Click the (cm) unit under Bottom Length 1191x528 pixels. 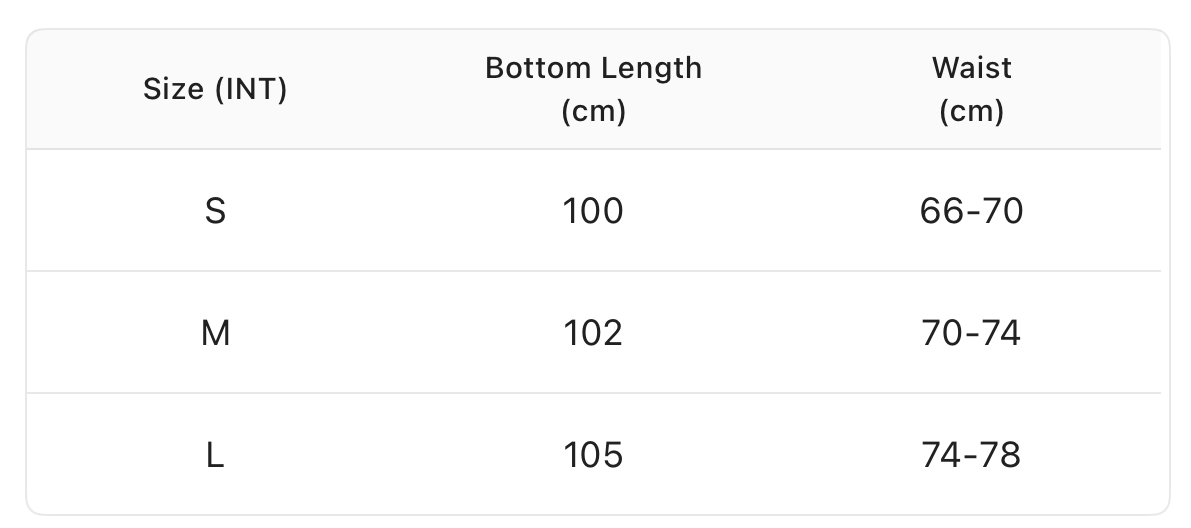[593, 111]
